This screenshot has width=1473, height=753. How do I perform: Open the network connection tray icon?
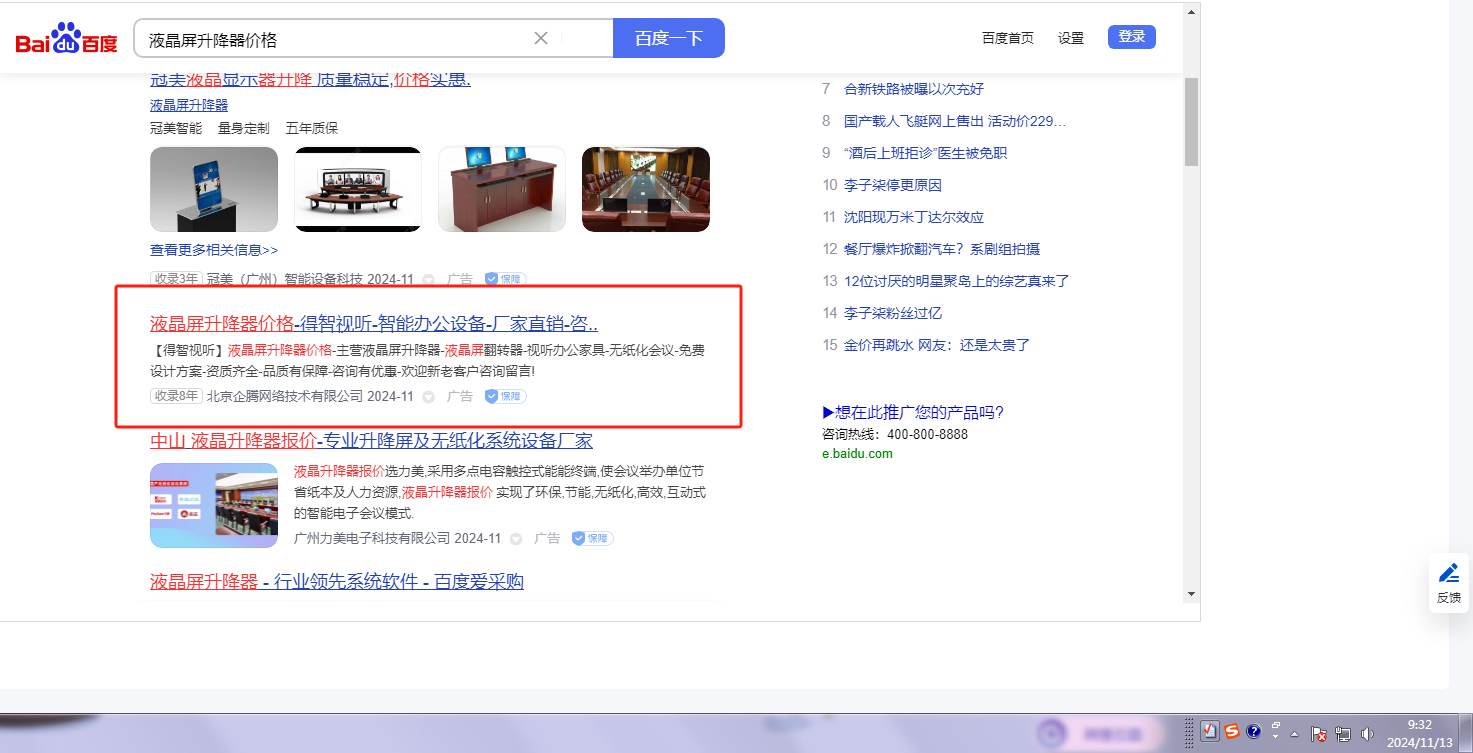[x=1343, y=733]
